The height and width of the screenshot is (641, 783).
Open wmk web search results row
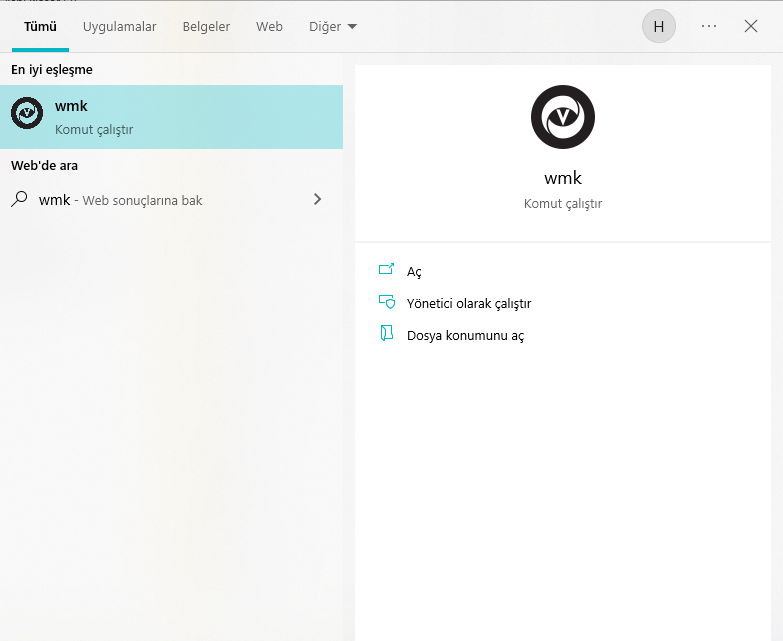click(x=171, y=200)
